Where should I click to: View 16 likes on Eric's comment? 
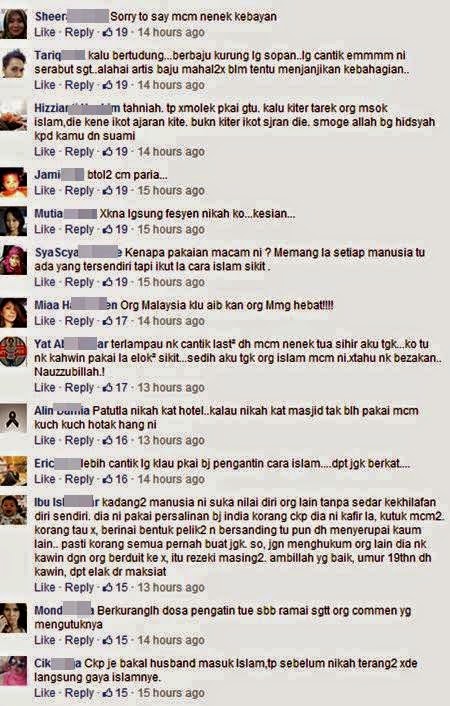(115, 480)
